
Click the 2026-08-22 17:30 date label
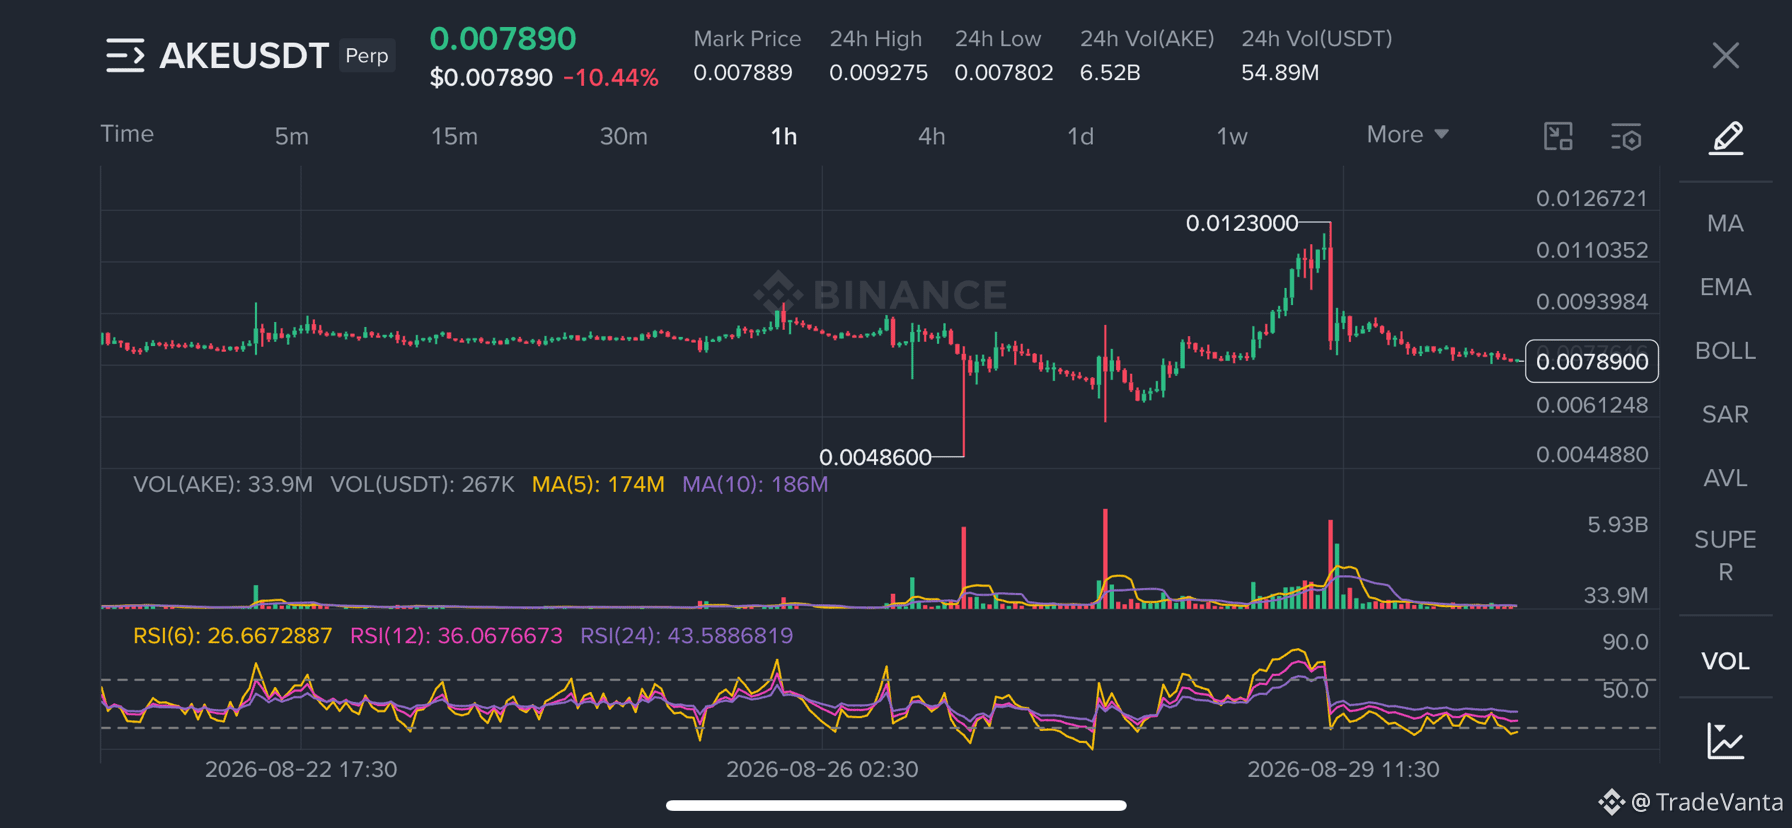(x=301, y=769)
